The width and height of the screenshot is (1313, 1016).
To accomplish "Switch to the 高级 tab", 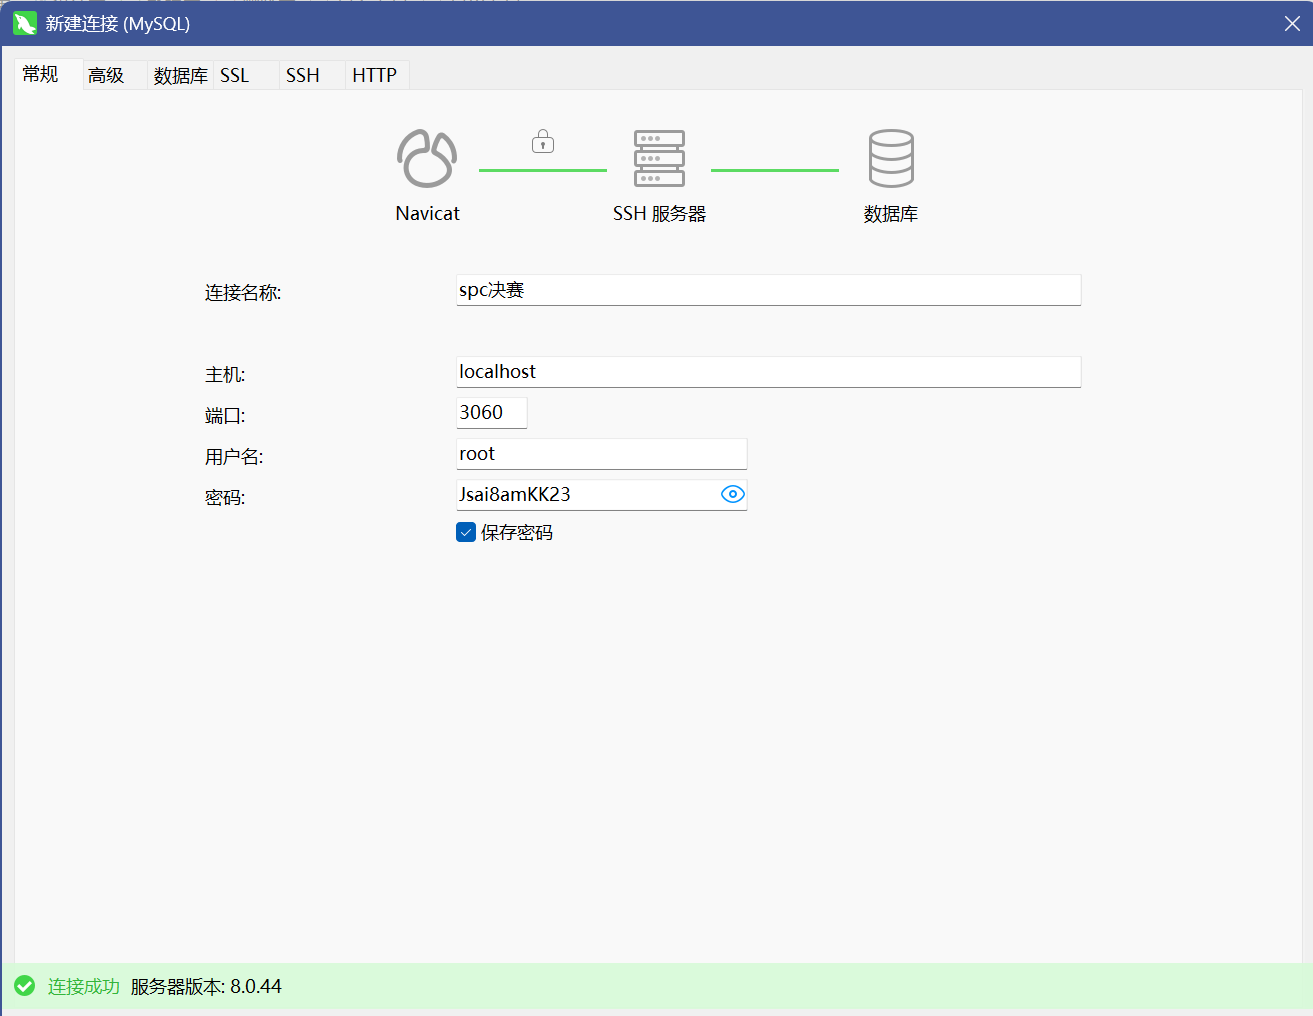I will (x=107, y=76).
